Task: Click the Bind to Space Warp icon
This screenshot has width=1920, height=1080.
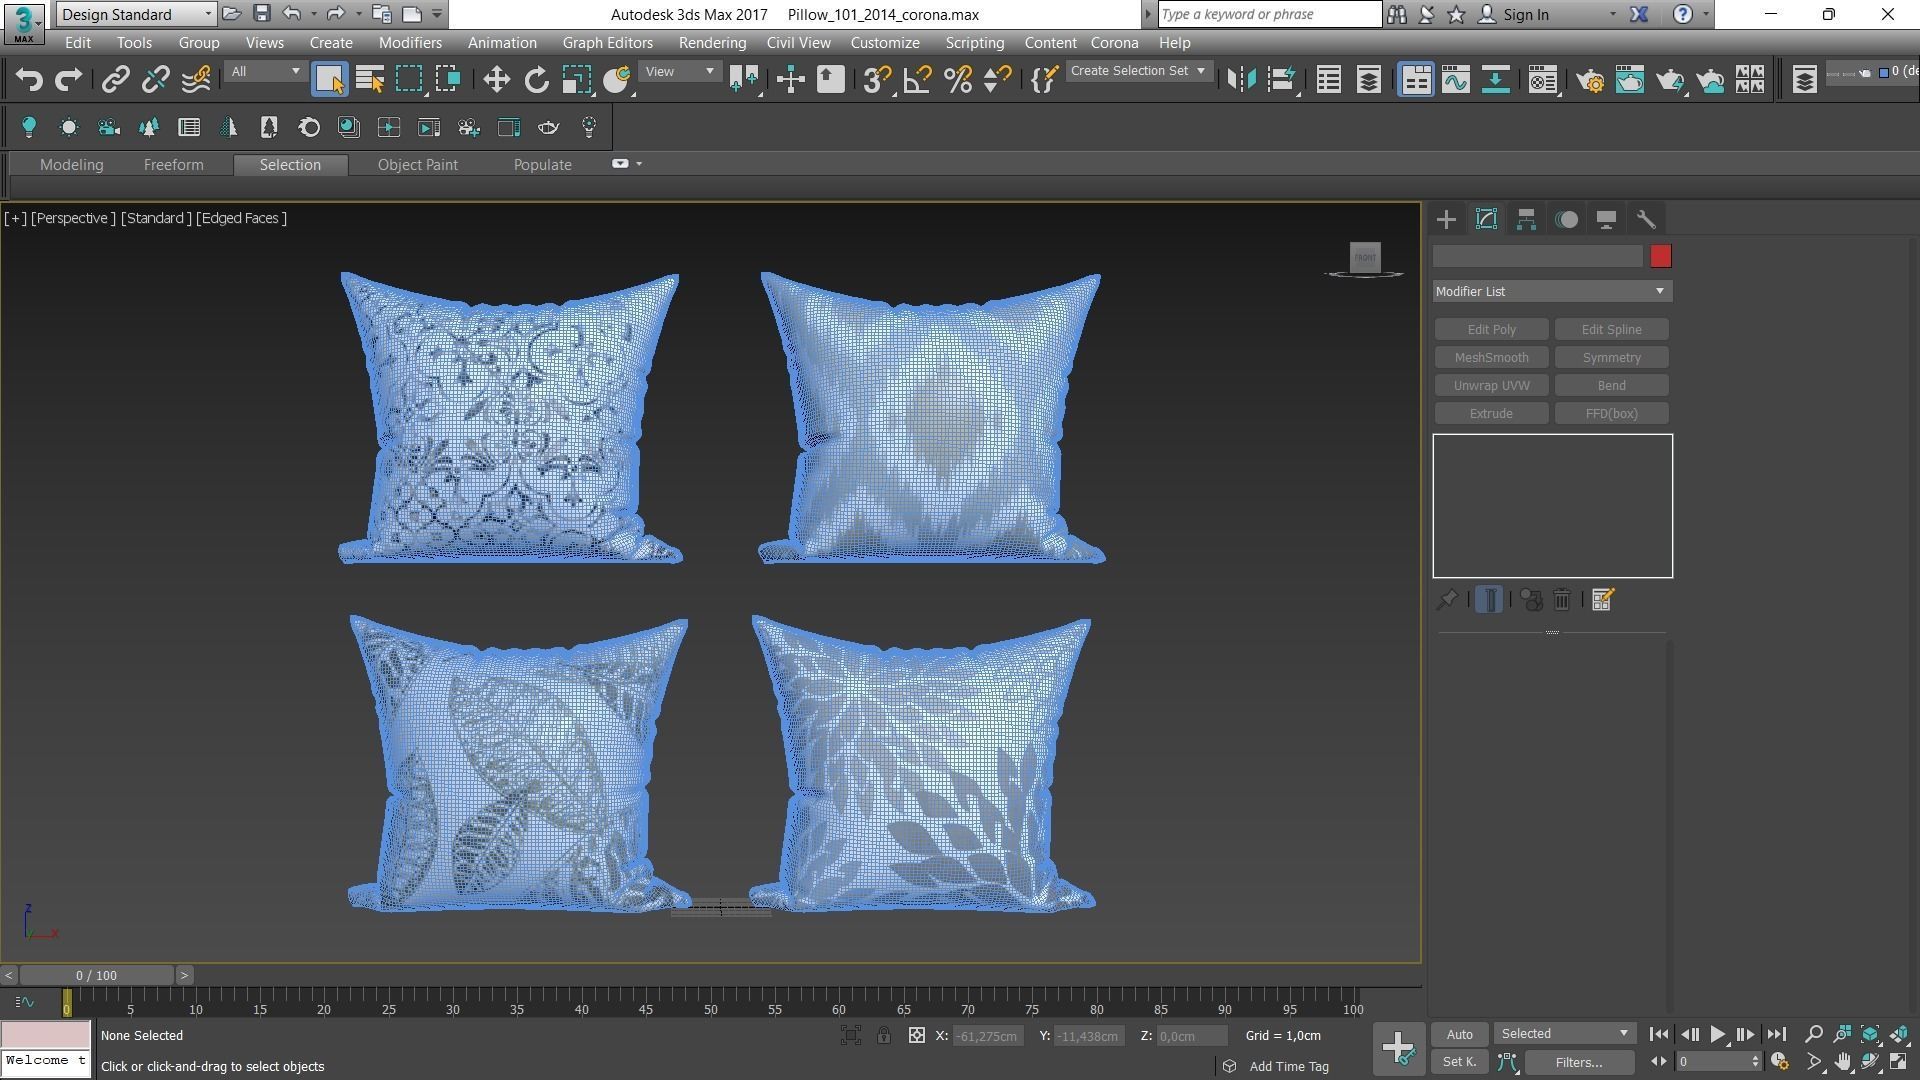Action: coord(196,80)
